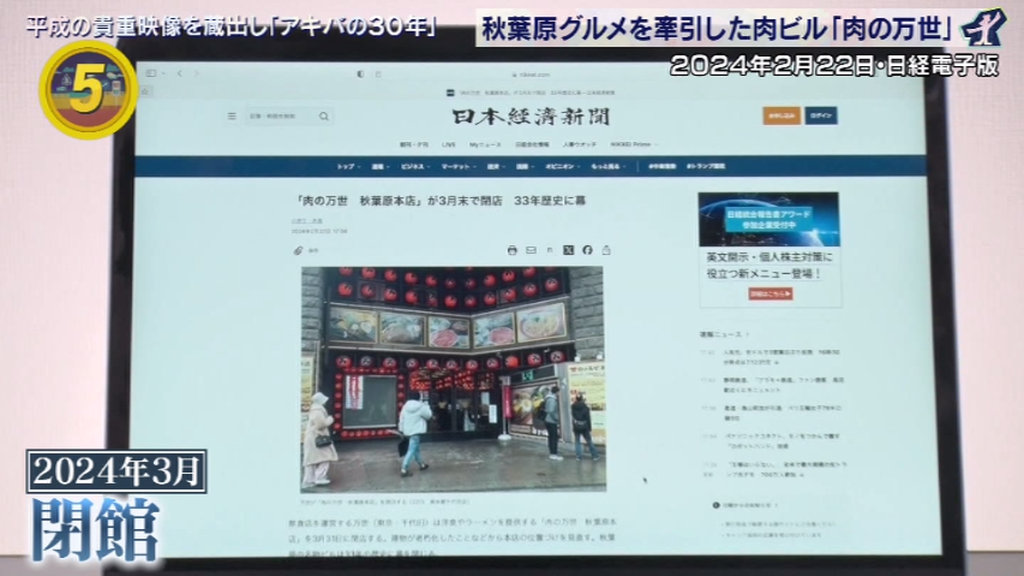The width and height of the screenshot is (1024, 576).
Task: Click the blue ログイン button
Action: point(821,116)
